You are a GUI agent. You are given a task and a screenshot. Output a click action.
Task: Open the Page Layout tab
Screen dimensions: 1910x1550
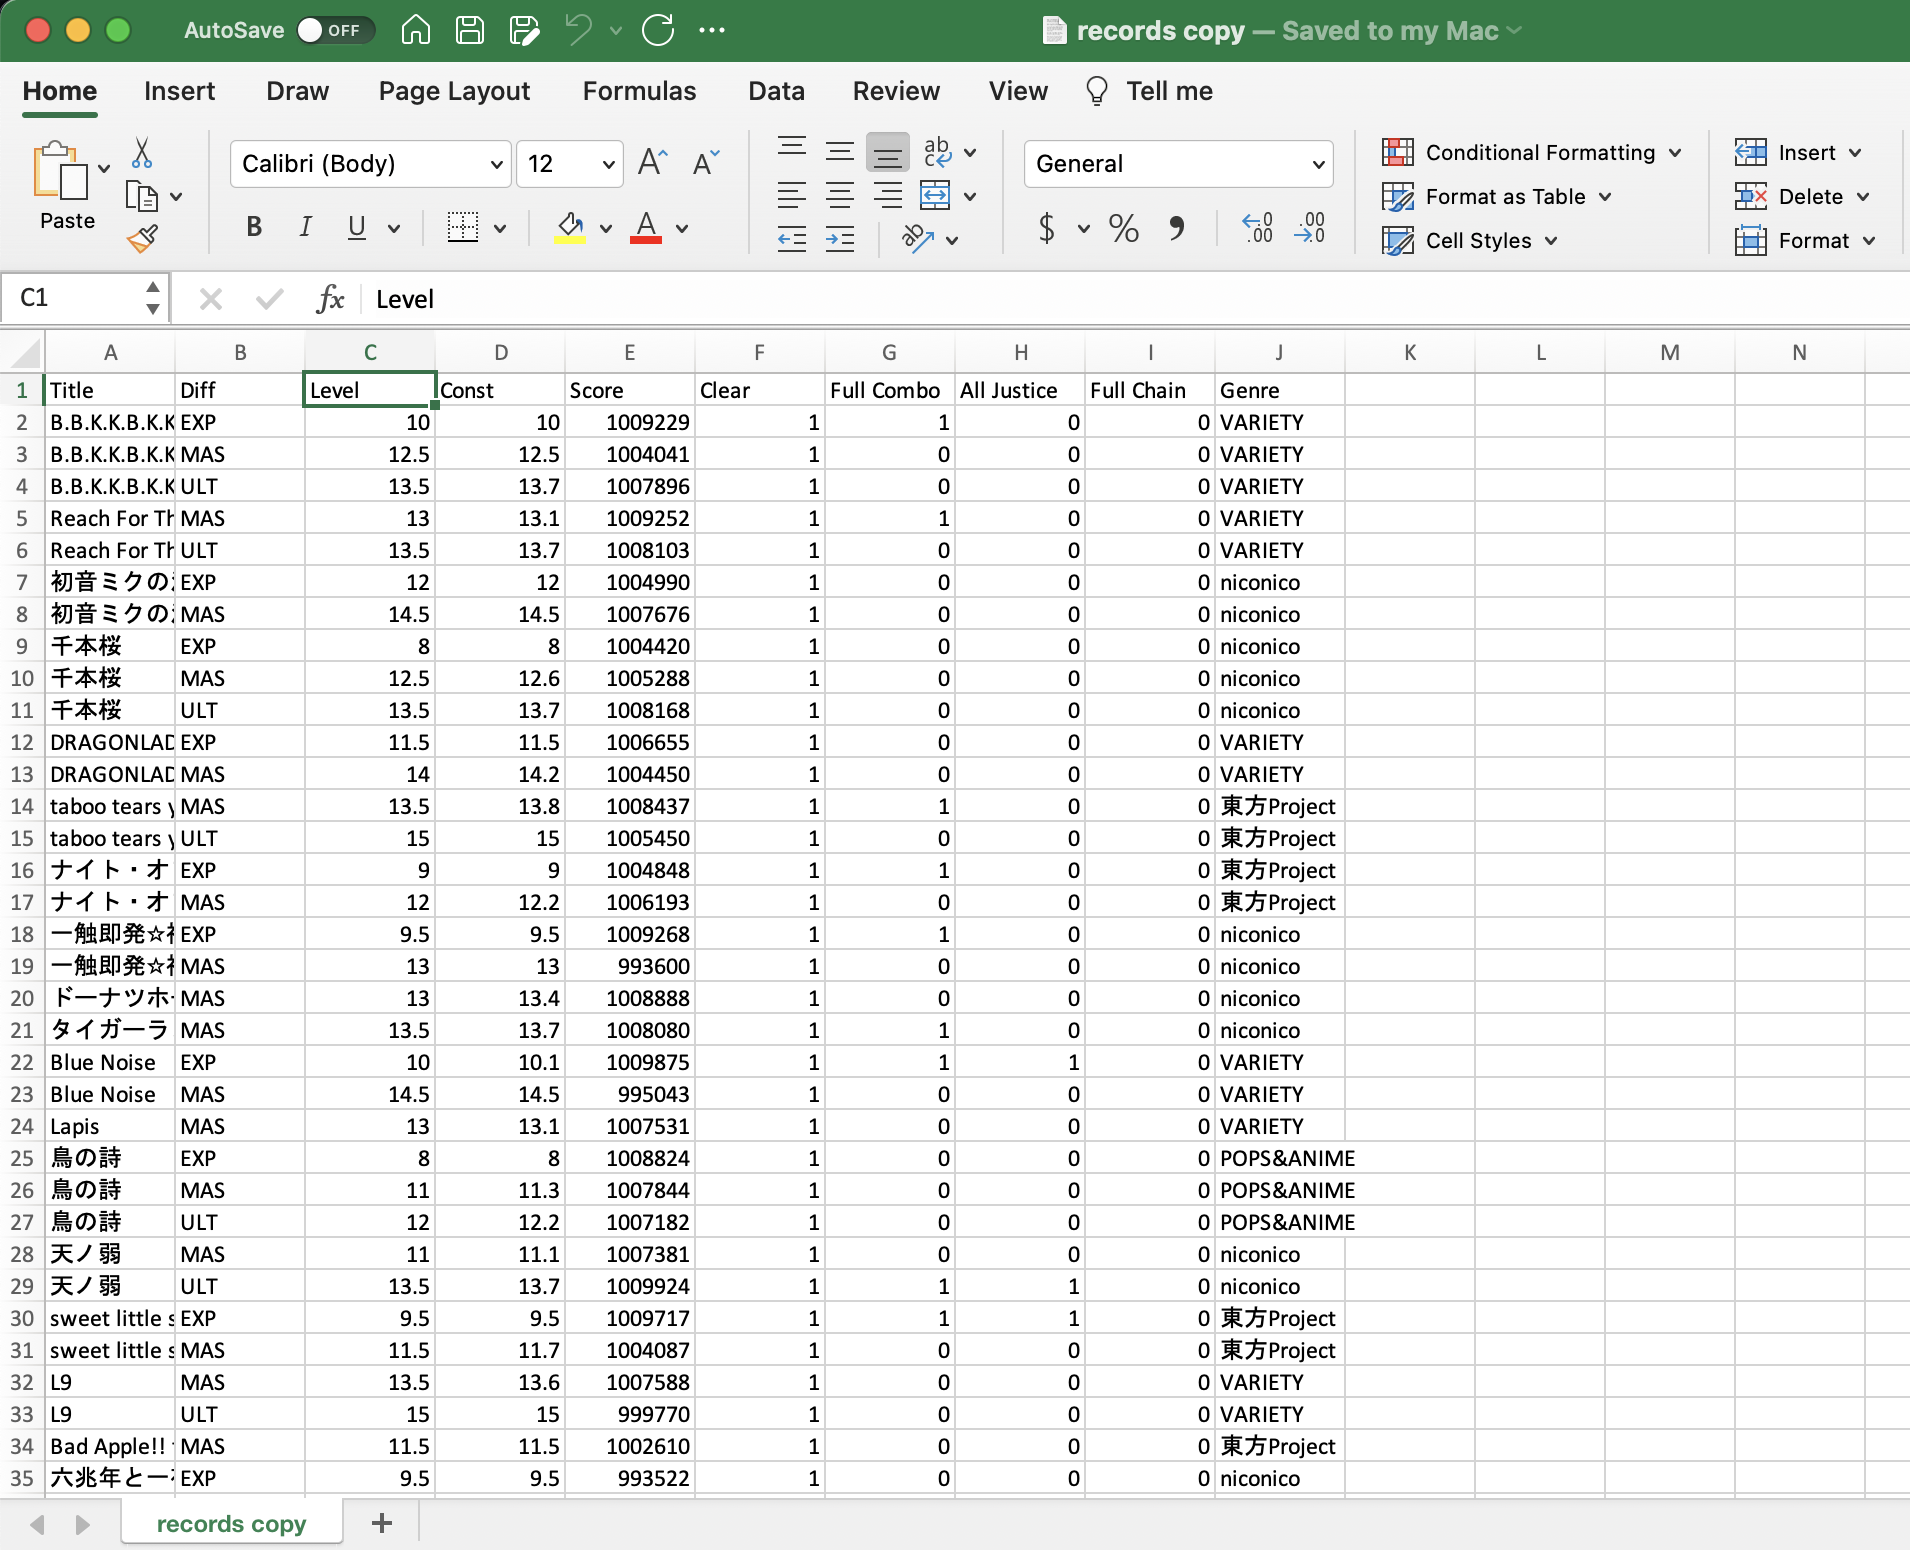[x=454, y=91]
